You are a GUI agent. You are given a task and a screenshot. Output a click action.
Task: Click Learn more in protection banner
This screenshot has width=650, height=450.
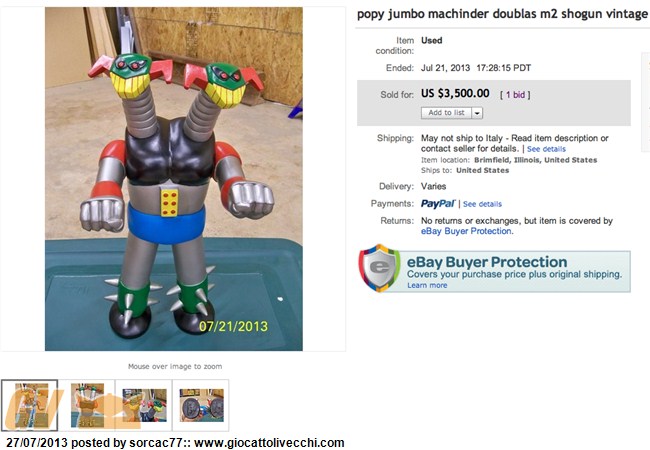[427, 285]
